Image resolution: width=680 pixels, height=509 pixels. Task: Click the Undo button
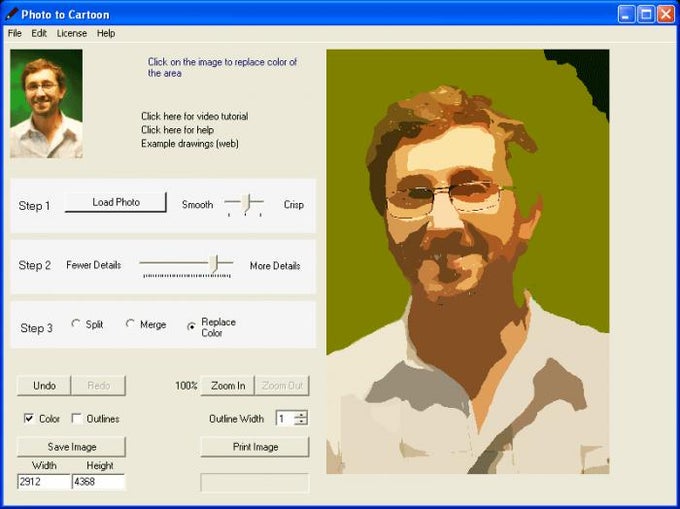tap(44, 385)
